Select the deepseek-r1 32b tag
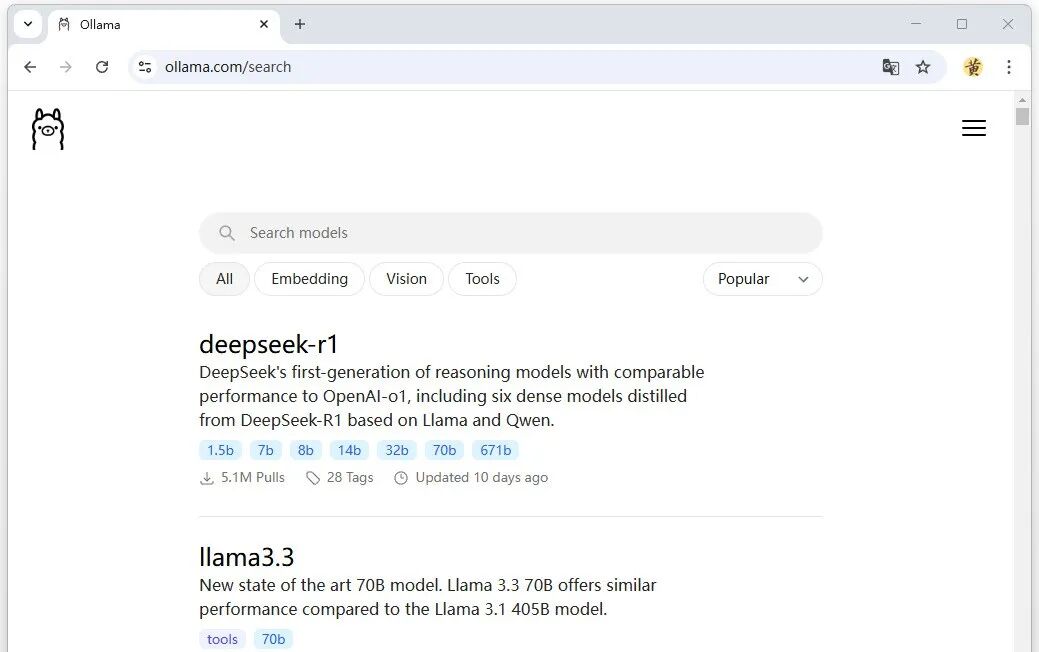Image resolution: width=1039 pixels, height=652 pixels. 397,451
